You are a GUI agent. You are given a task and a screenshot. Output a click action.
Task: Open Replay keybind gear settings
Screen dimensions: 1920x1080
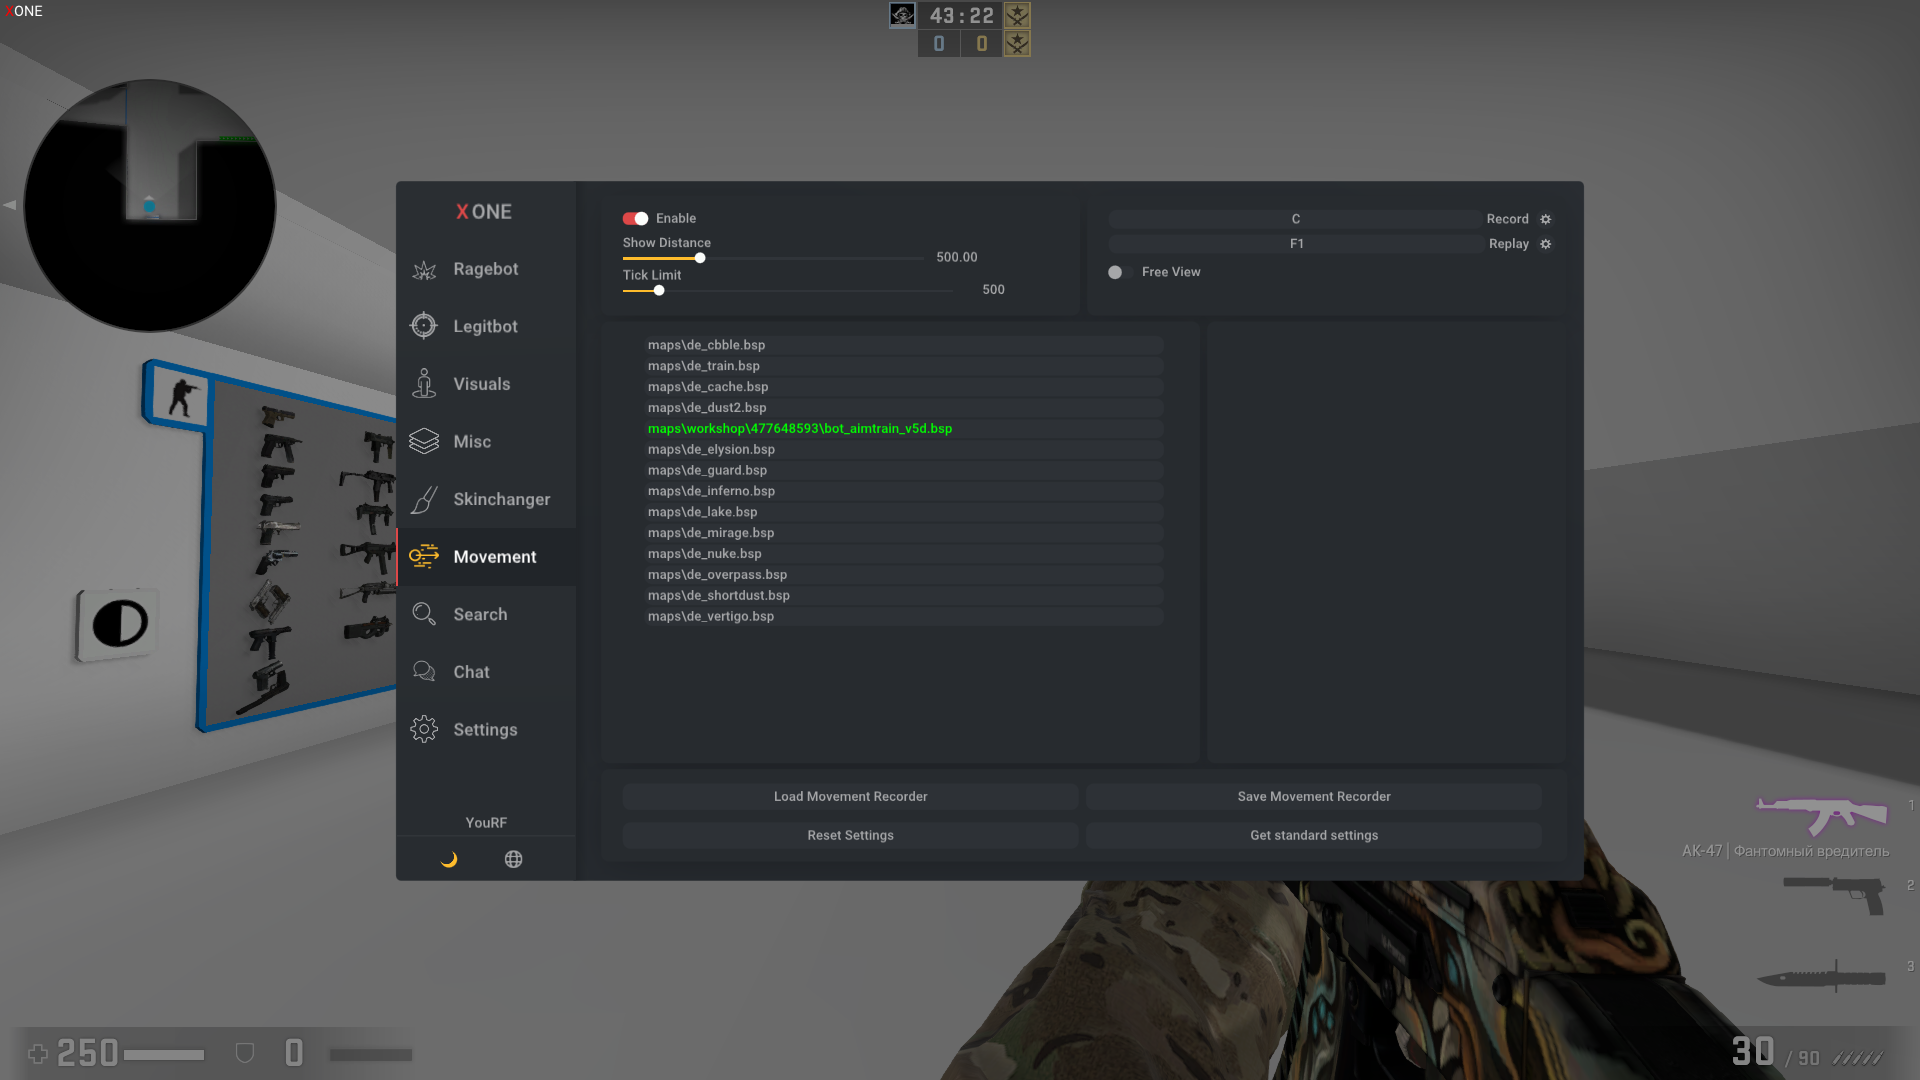tap(1545, 244)
